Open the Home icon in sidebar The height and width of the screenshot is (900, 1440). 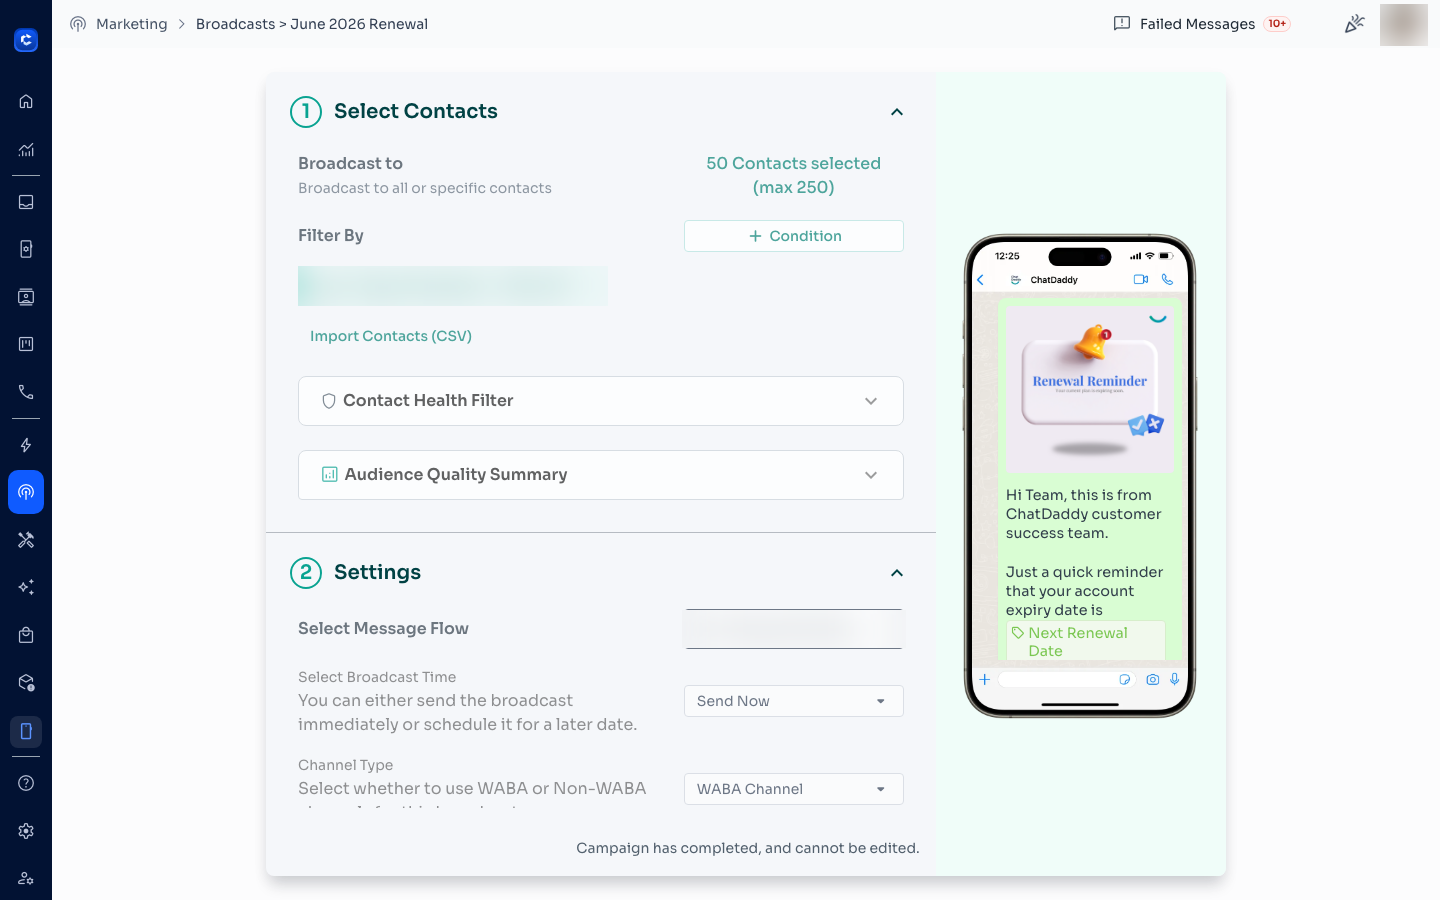[x=26, y=101]
